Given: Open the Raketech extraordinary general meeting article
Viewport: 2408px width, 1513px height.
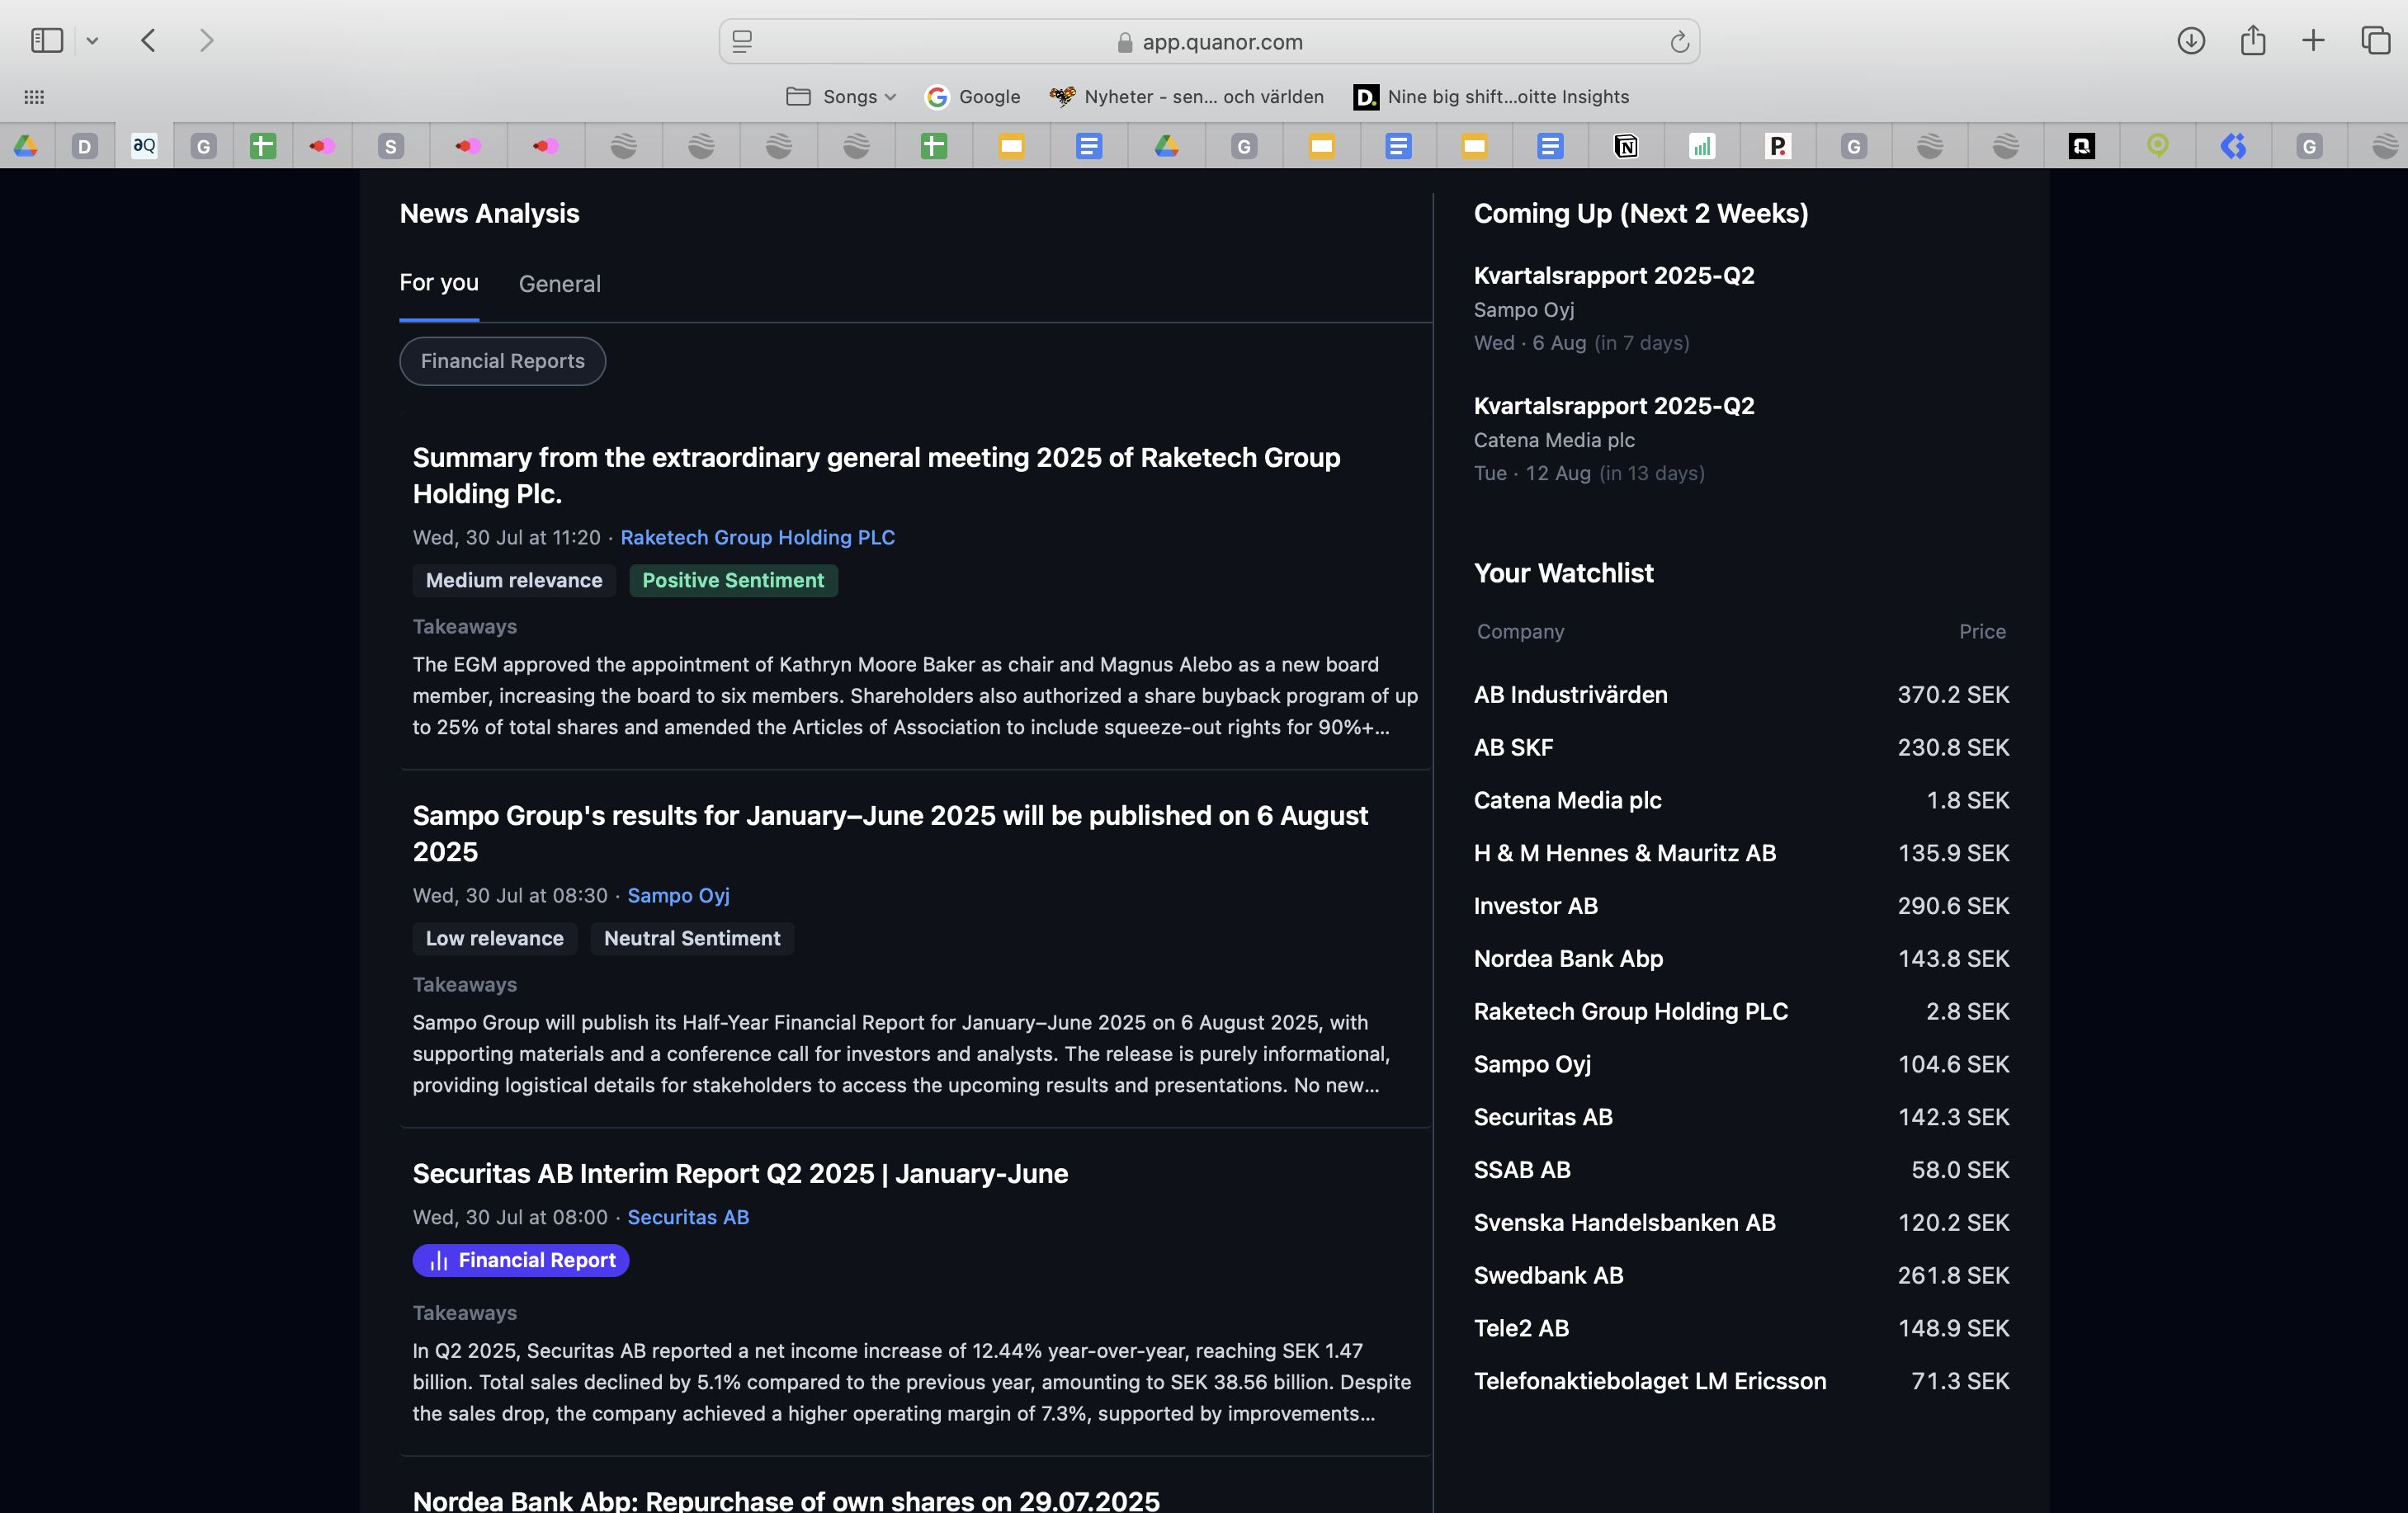Looking at the screenshot, I should coord(877,475).
